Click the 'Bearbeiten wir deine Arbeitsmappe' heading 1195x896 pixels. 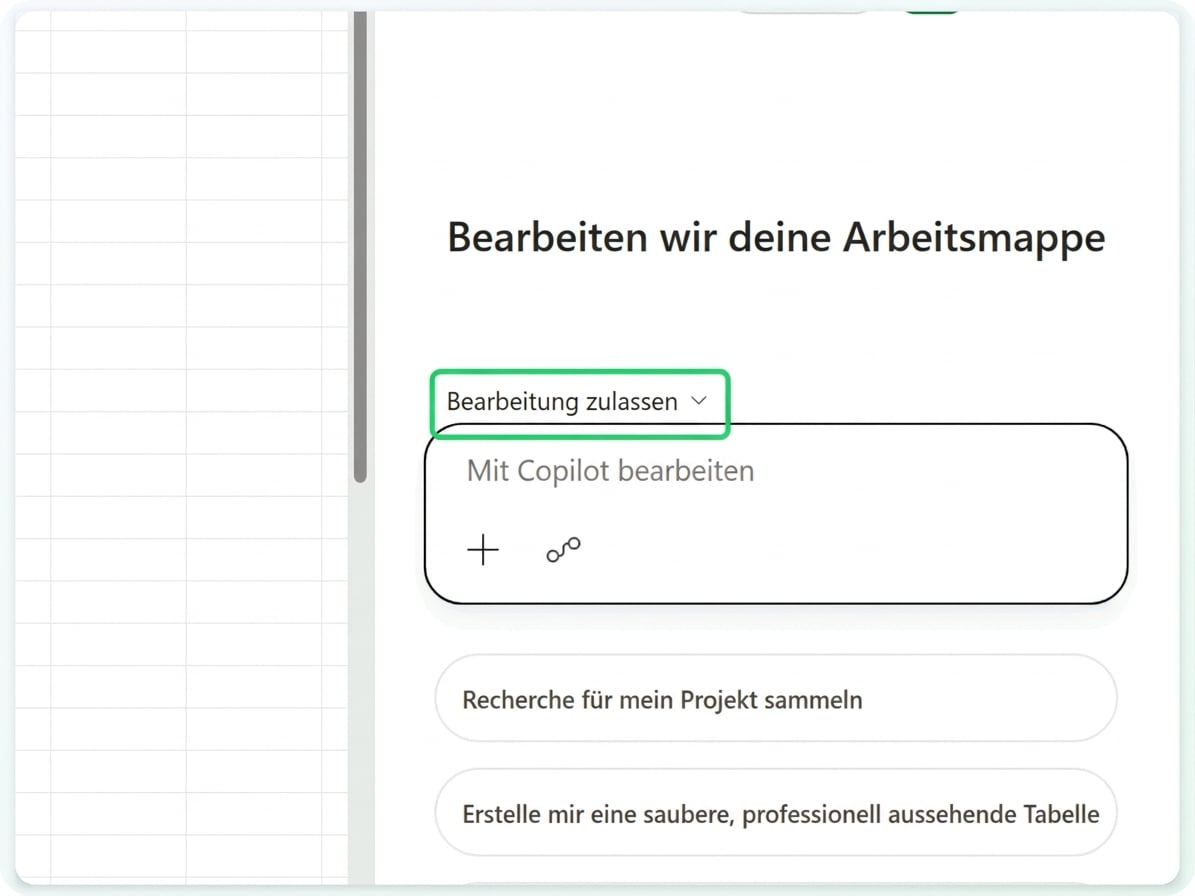click(776, 237)
